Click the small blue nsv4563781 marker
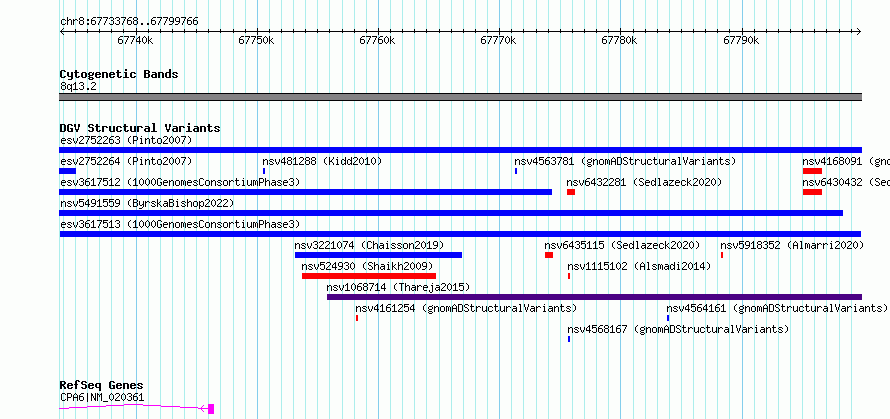The height and width of the screenshot is (419, 890). pyautogui.click(x=516, y=171)
